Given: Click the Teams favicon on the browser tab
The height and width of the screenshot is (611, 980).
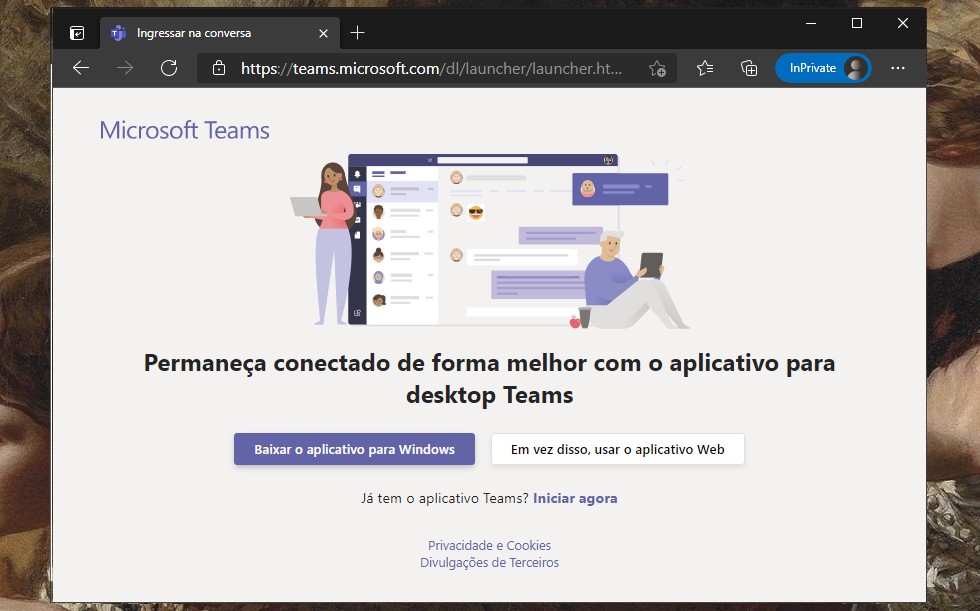Looking at the screenshot, I should click(118, 33).
